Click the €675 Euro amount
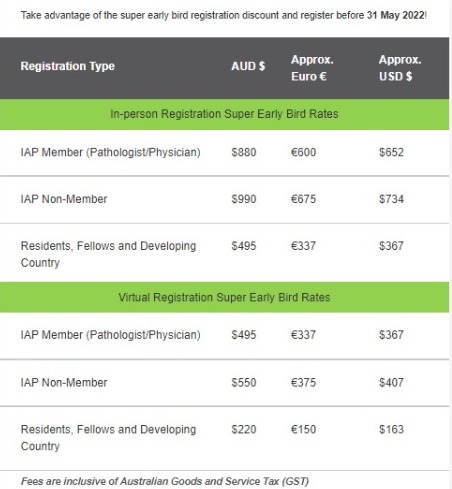This screenshot has width=452, height=489. point(303,199)
